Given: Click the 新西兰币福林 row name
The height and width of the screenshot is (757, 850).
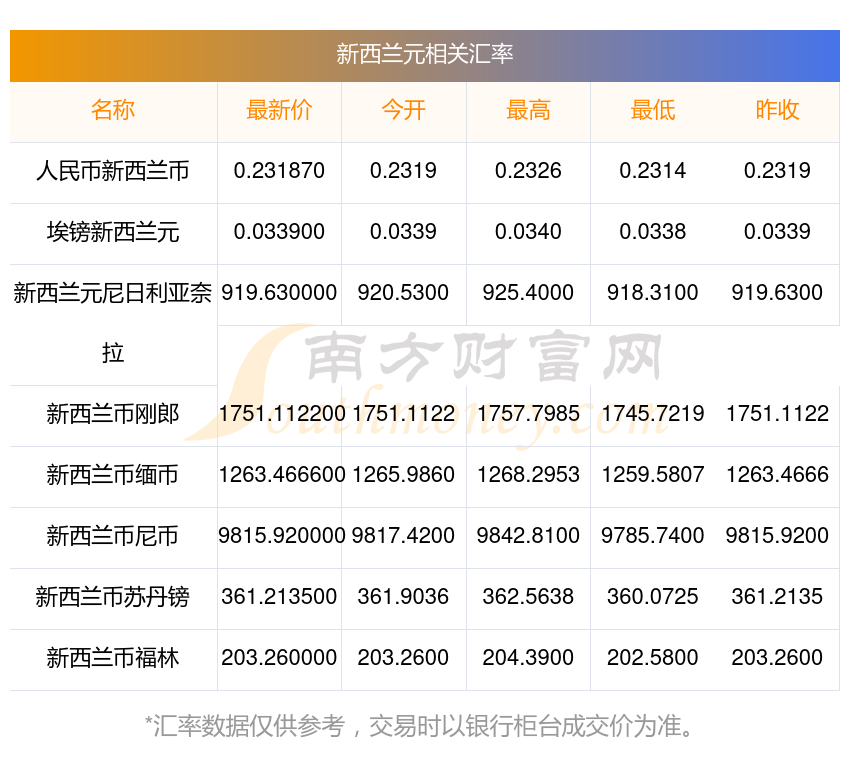Looking at the screenshot, I should (x=113, y=658).
